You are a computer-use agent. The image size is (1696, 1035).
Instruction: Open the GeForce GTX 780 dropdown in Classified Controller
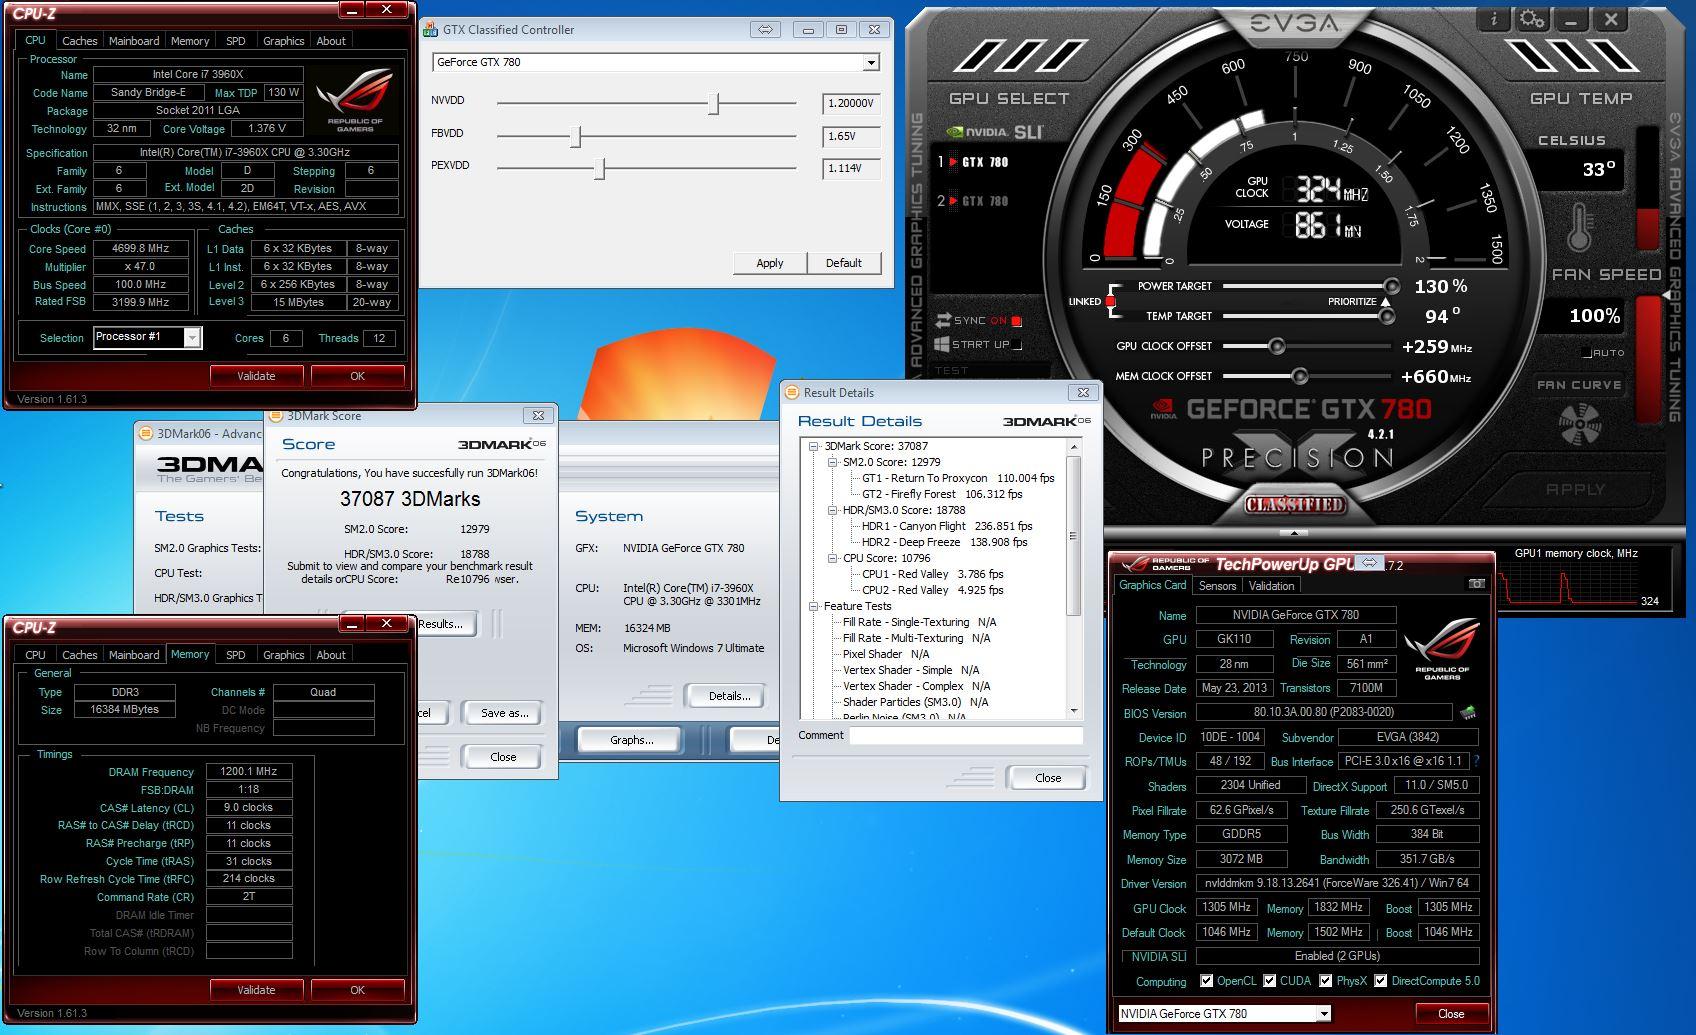coord(871,62)
